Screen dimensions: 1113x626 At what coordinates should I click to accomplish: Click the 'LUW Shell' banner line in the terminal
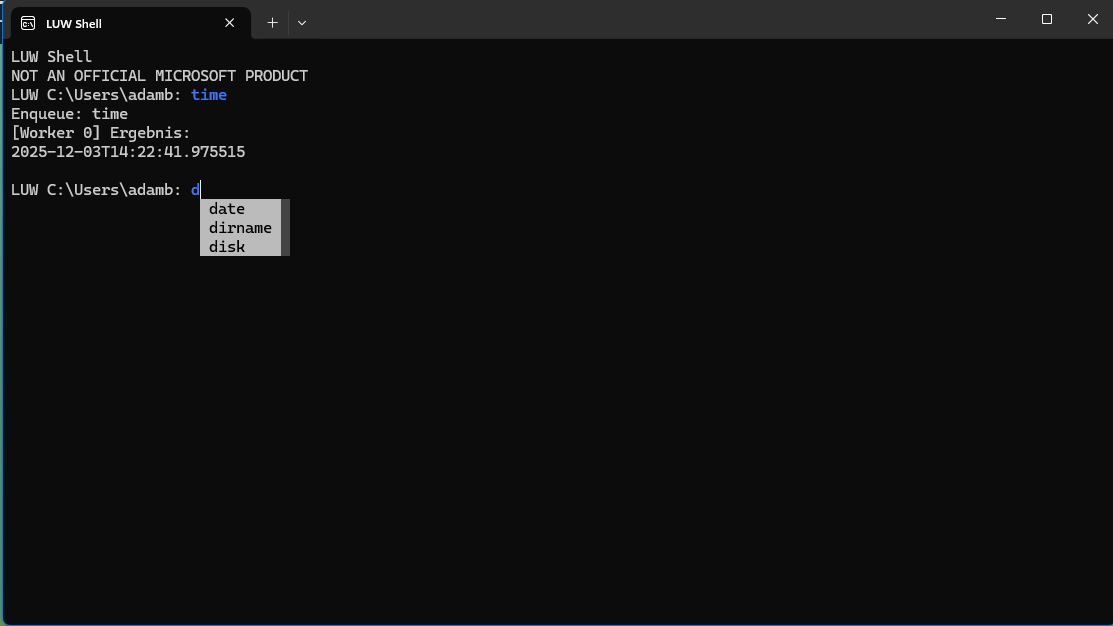(x=51, y=57)
